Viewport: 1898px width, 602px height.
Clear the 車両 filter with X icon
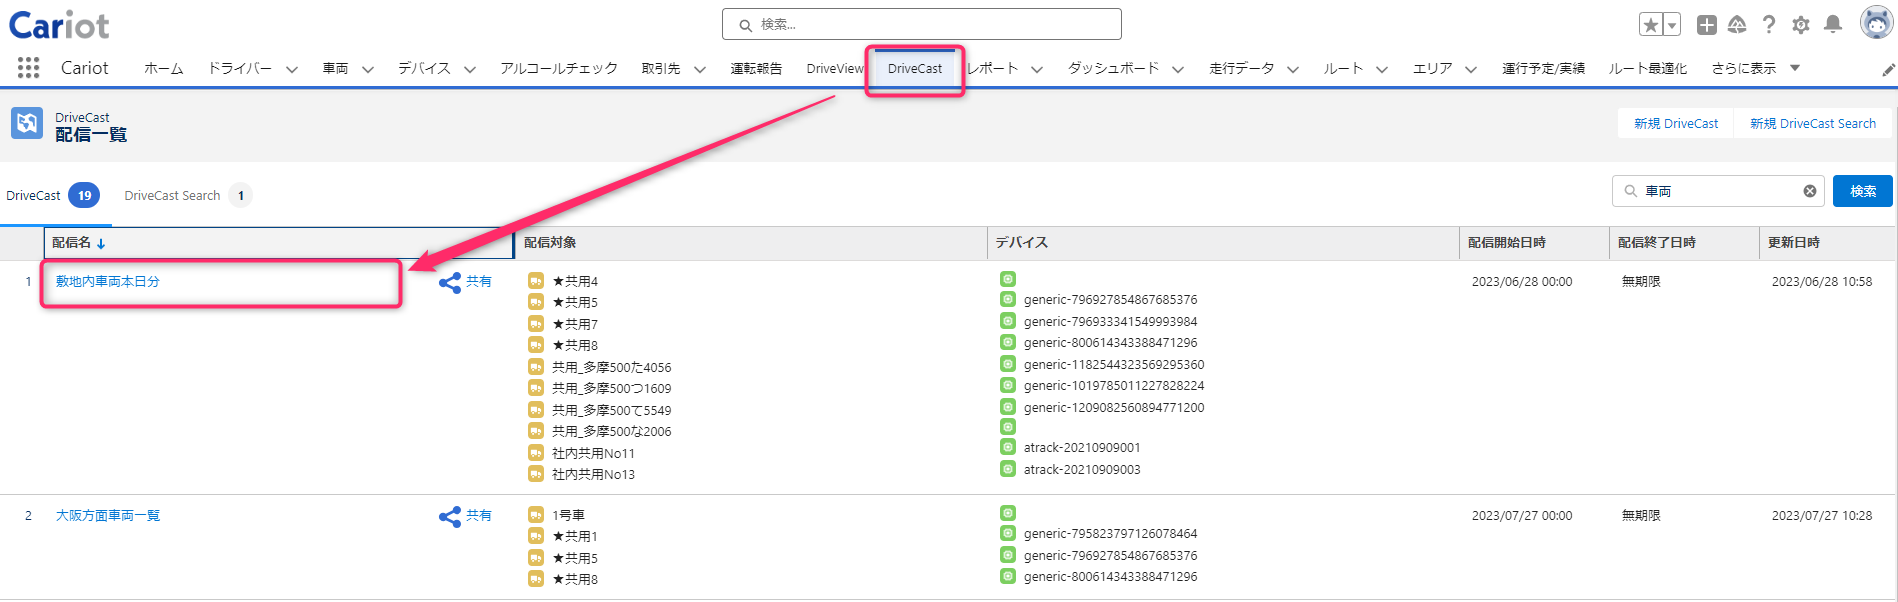pos(1810,191)
